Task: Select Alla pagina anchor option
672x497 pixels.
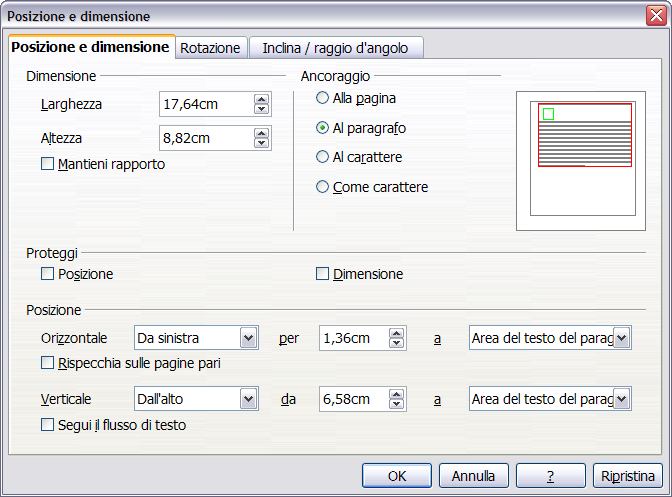Action: [322, 98]
